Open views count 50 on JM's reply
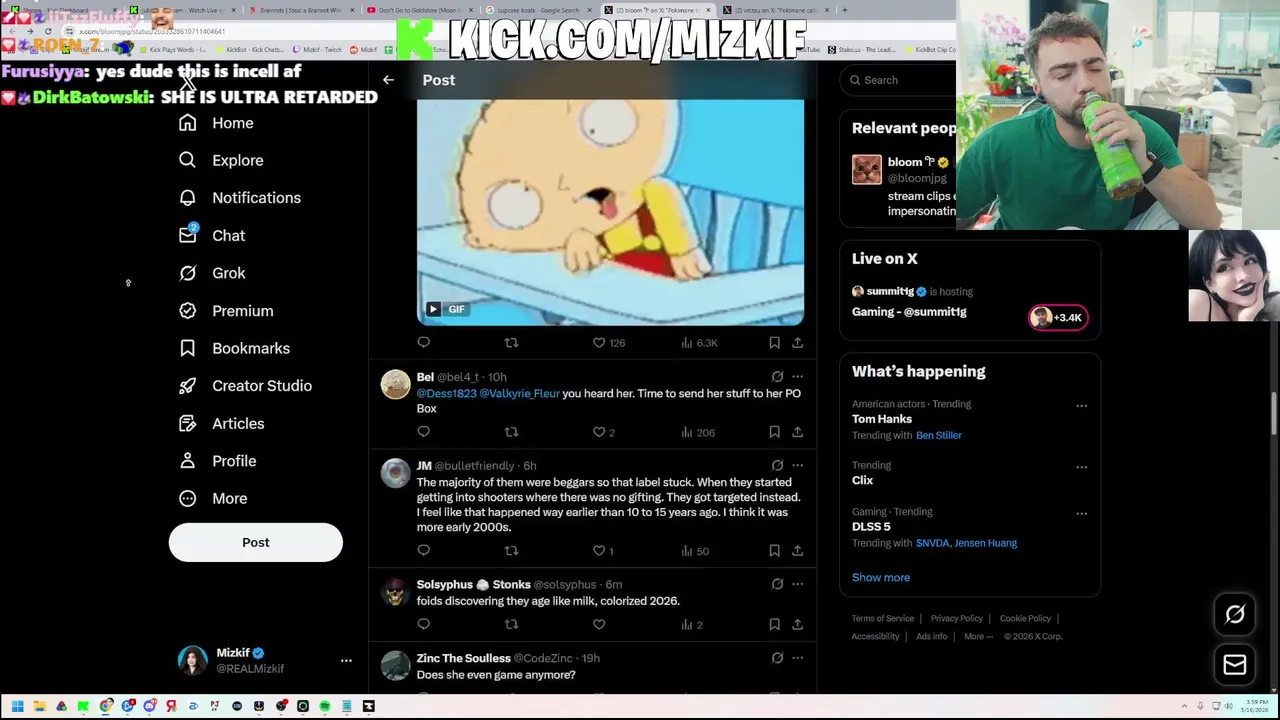 pos(695,550)
